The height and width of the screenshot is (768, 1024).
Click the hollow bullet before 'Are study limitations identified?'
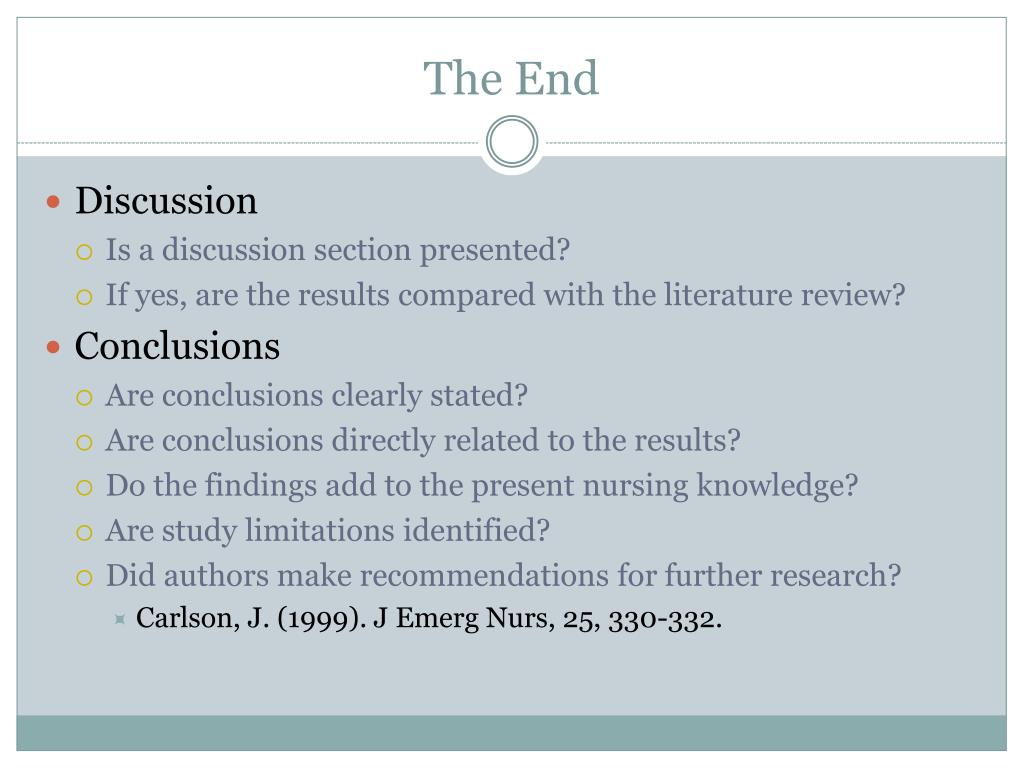(84, 533)
